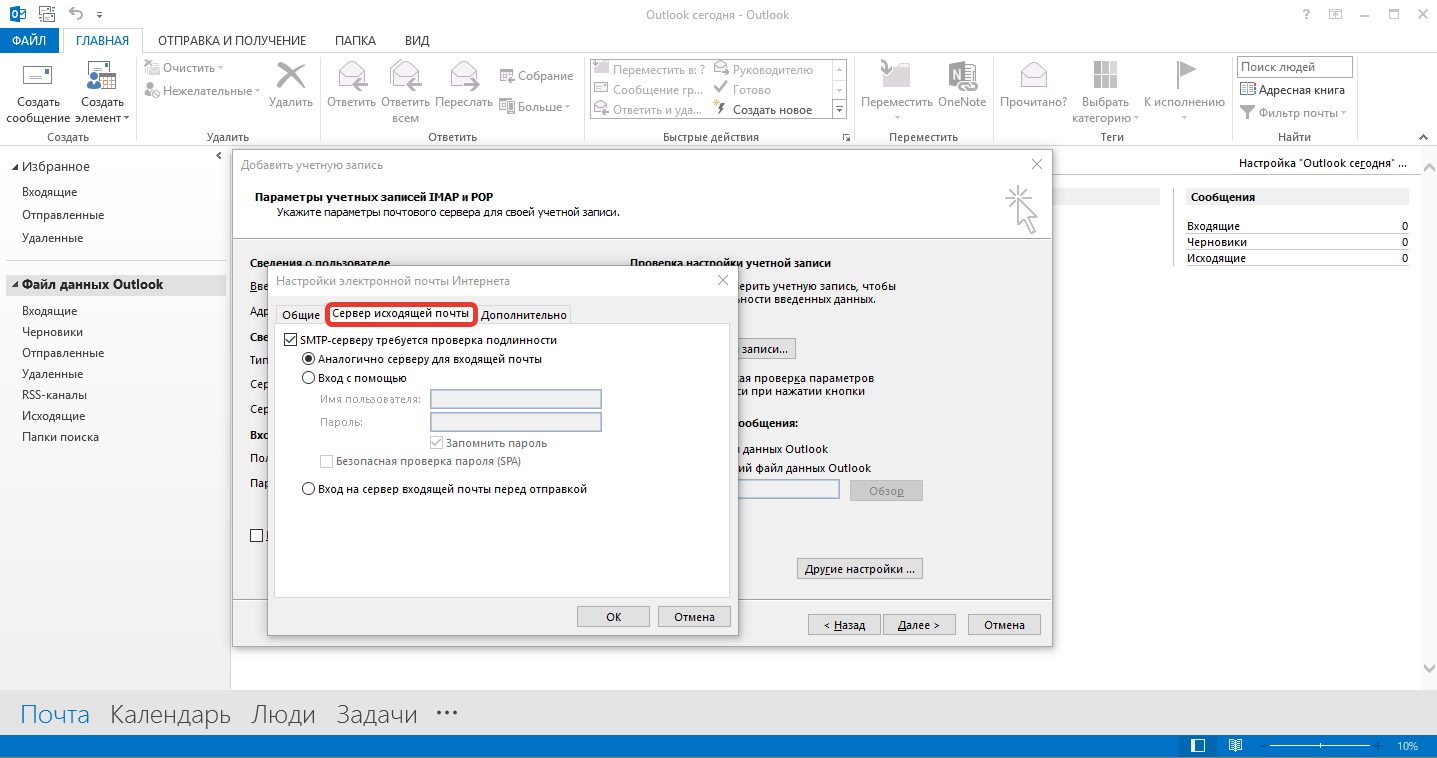Minimize the folder pane arrow
This screenshot has width=1437, height=758.
click(x=219, y=157)
